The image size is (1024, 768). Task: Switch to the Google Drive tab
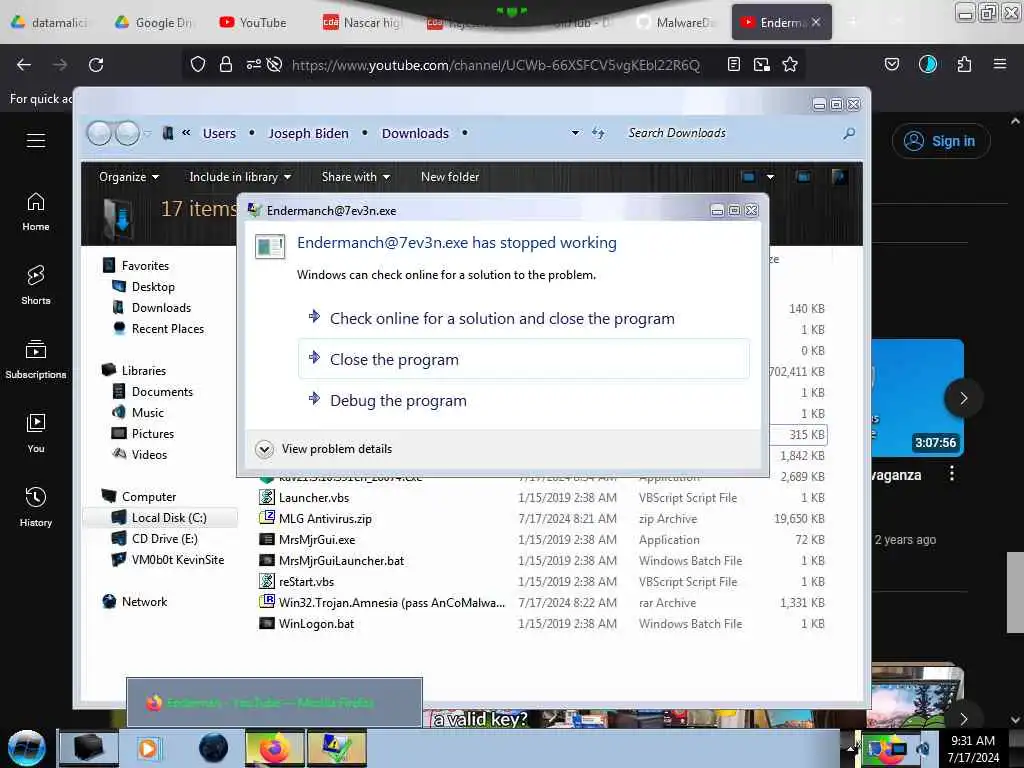(154, 23)
